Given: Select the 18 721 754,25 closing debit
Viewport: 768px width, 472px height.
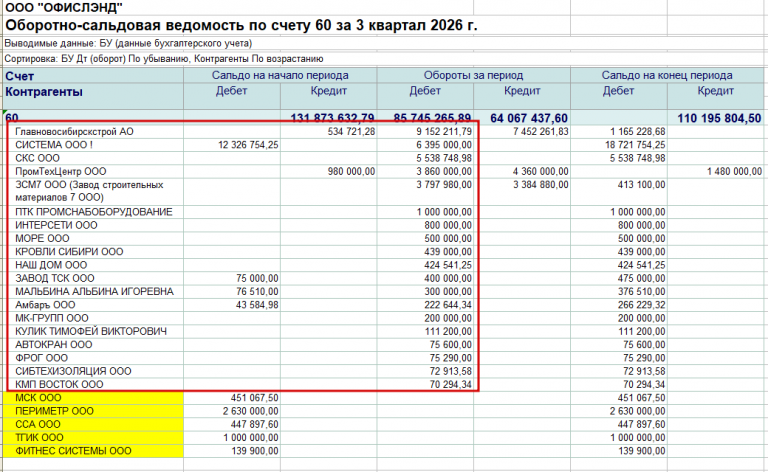Looking at the screenshot, I should 635,145.
